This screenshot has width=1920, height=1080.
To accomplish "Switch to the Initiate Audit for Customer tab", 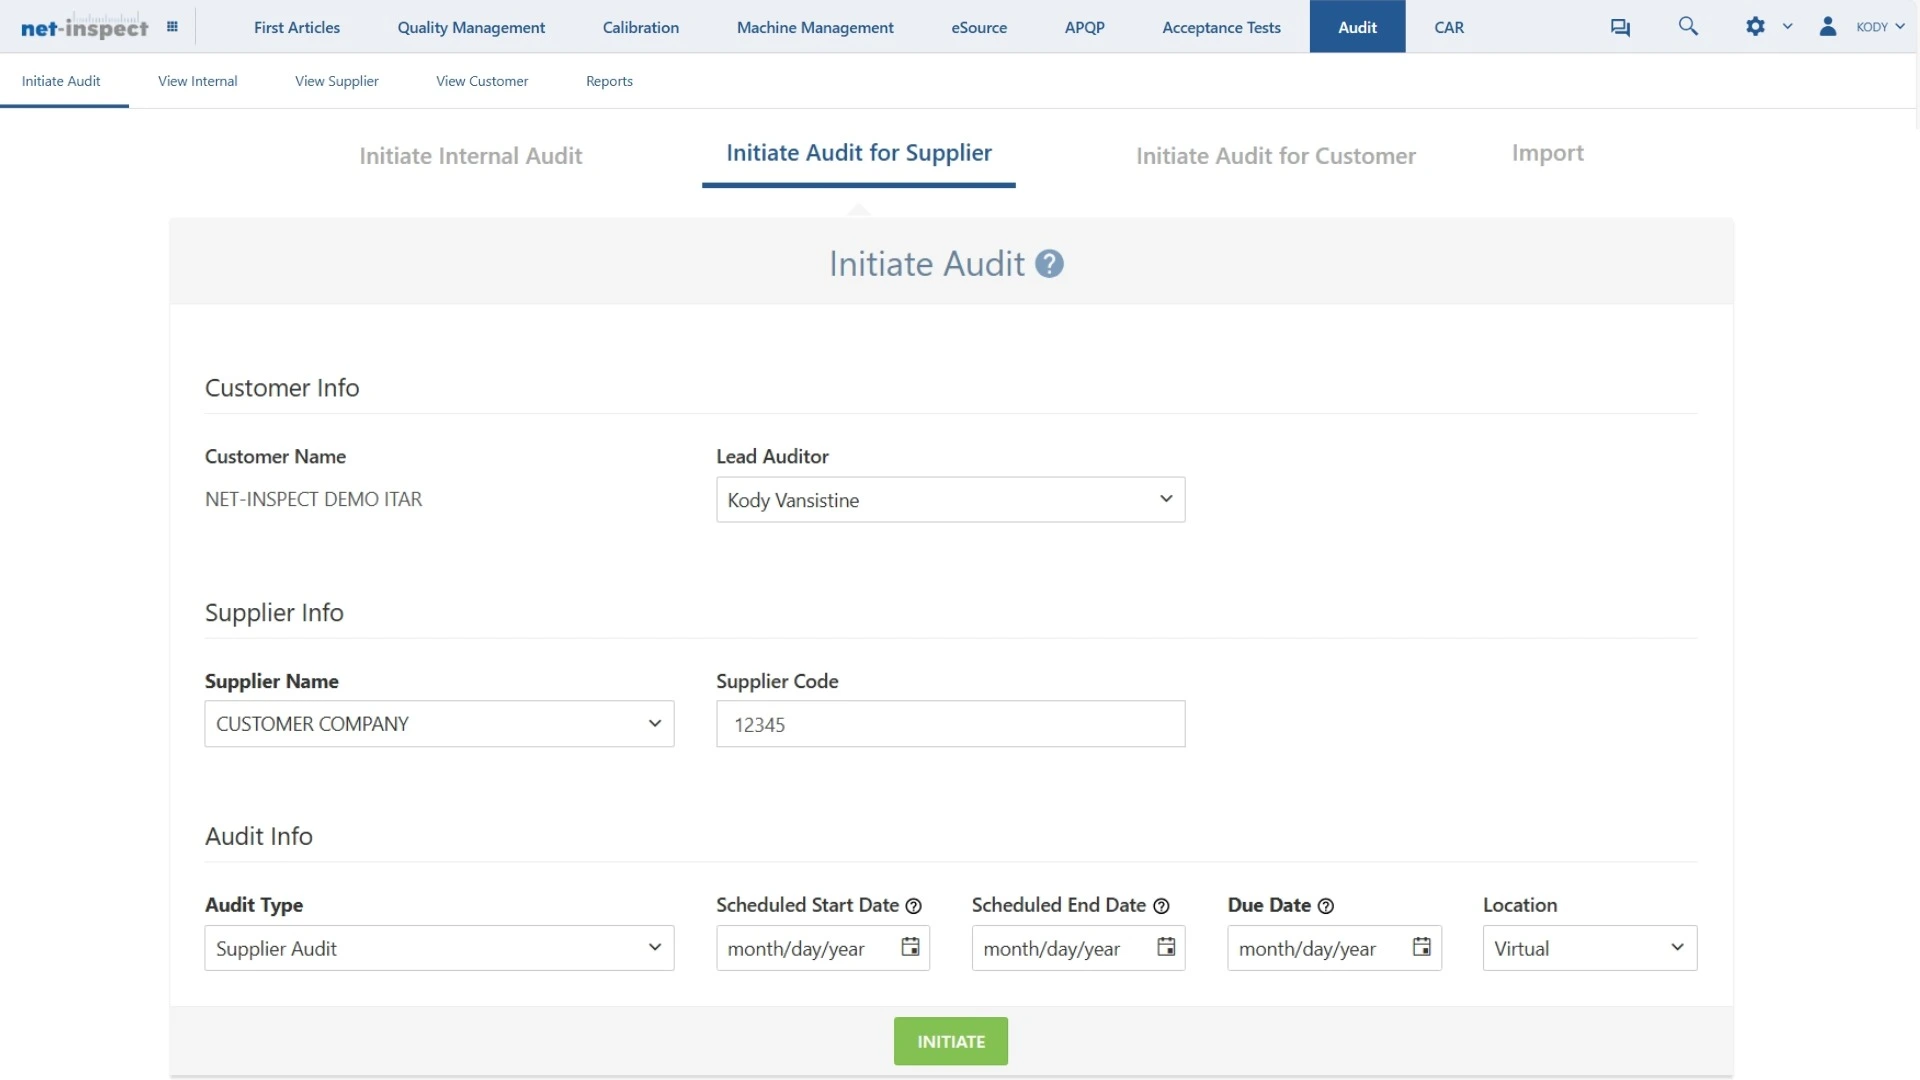I will tap(1276, 156).
